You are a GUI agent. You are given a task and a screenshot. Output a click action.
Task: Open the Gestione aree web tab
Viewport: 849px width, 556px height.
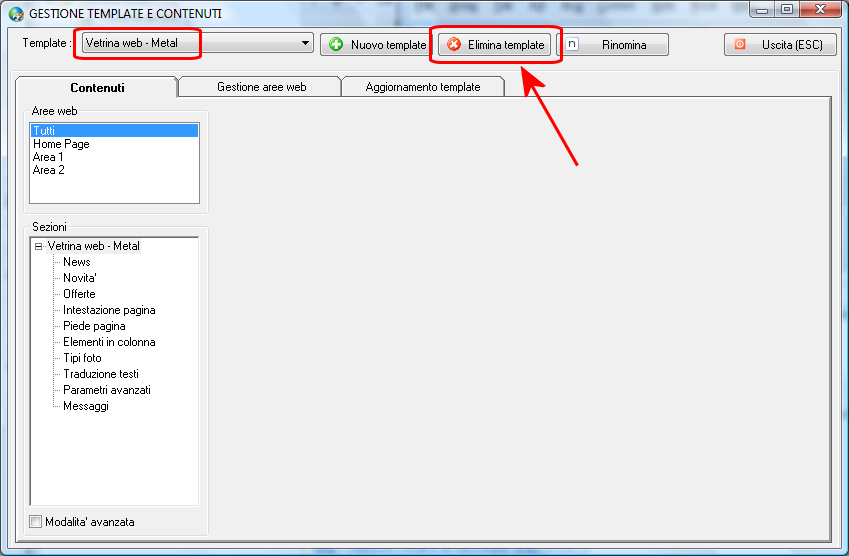coord(262,87)
